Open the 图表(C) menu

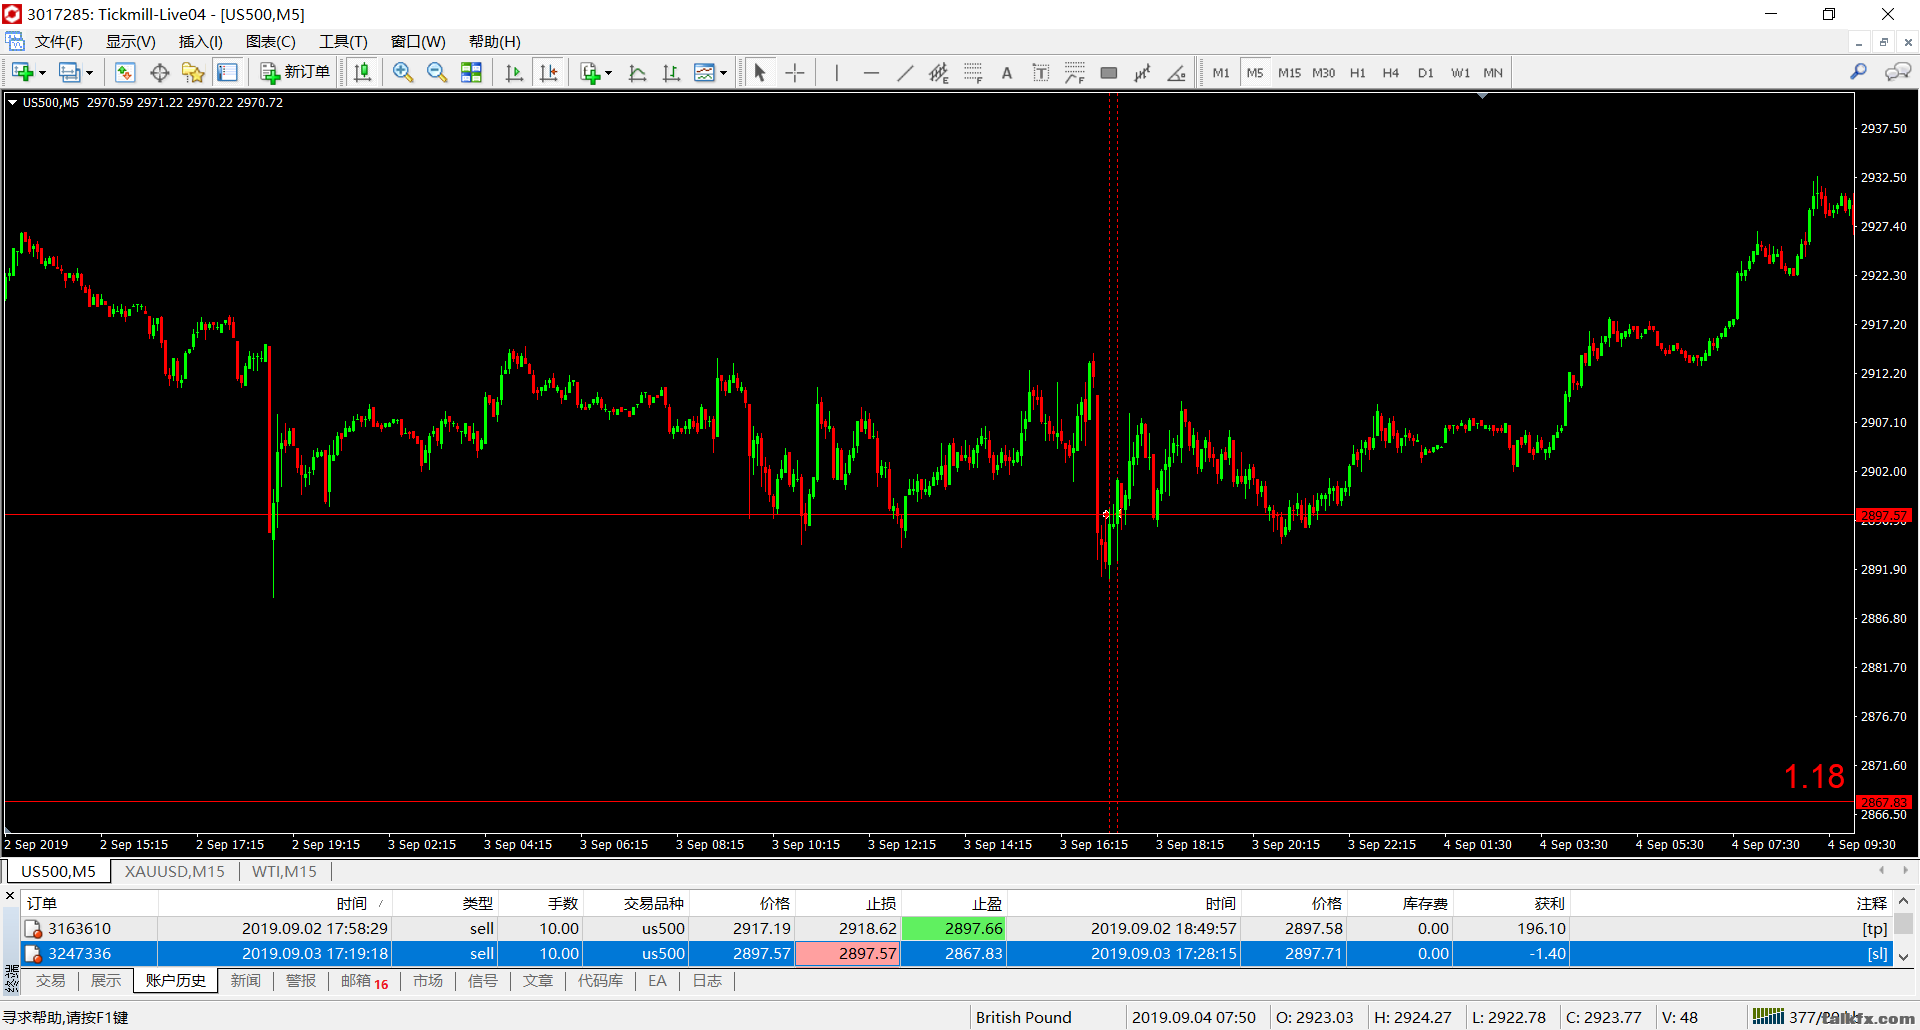pos(270,41)
